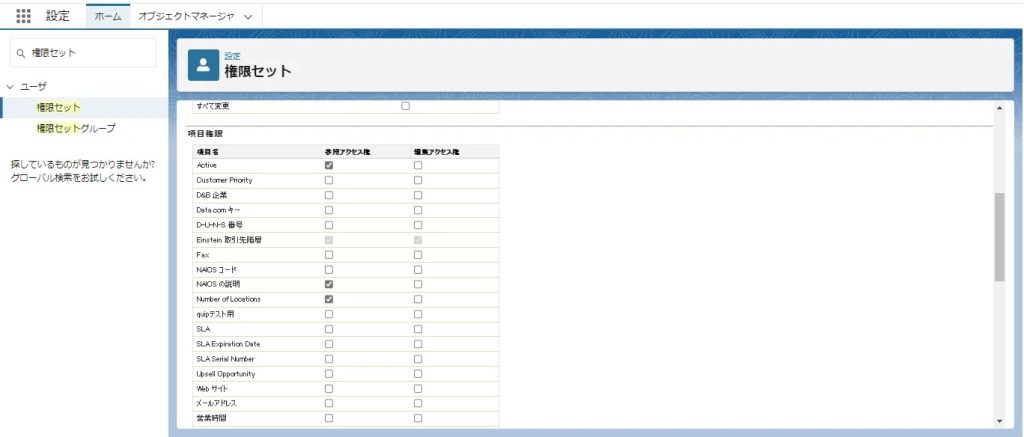Check read access for SLA
Image resolution: width=1024 pixels, height=437 pixels.
pyautogui.click(x=328, y=329)
